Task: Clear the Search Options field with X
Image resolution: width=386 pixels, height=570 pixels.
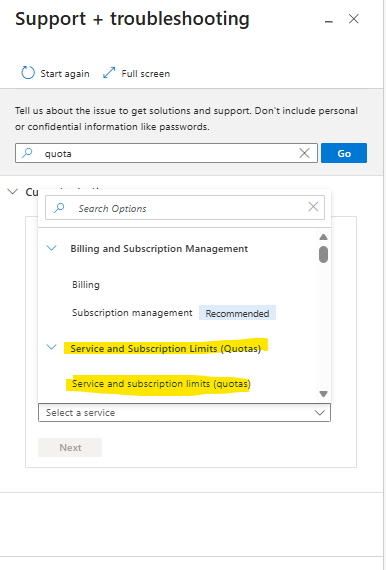Action: tap(313, 207)
